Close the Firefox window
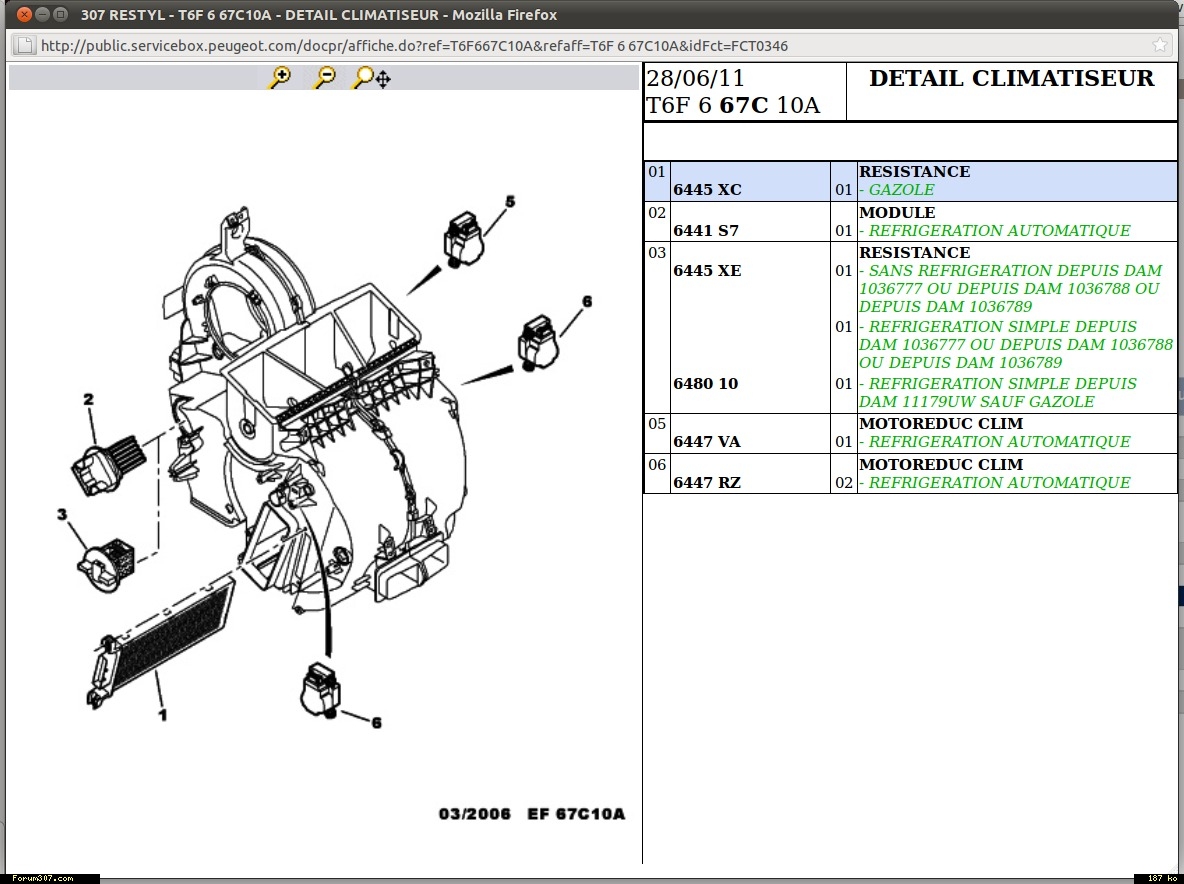The image size is (1184, 884). coord(24,14)
